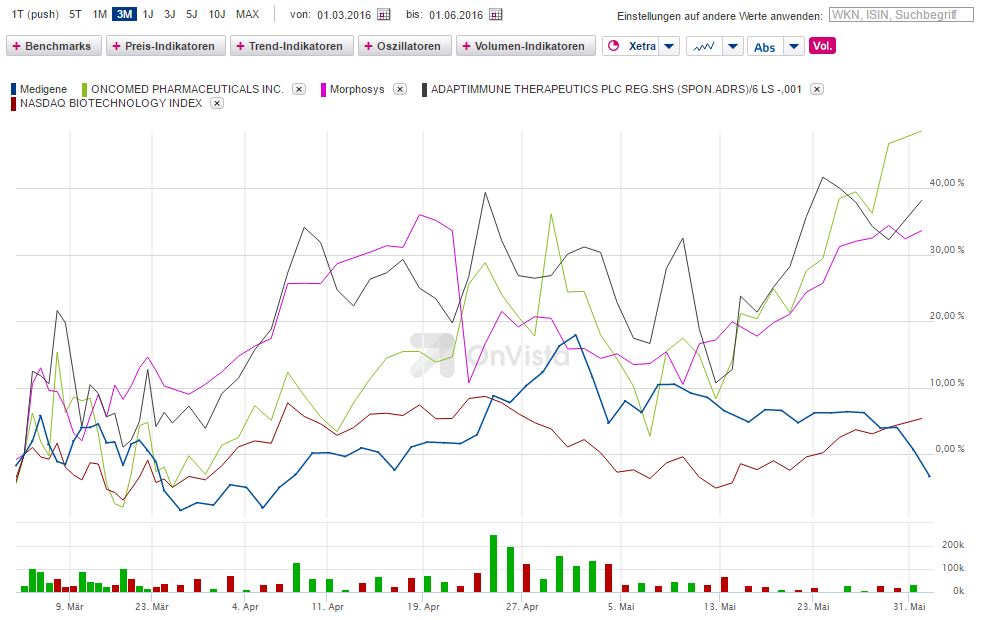Click the 0,00 % axis label

(x=949, y=449)
